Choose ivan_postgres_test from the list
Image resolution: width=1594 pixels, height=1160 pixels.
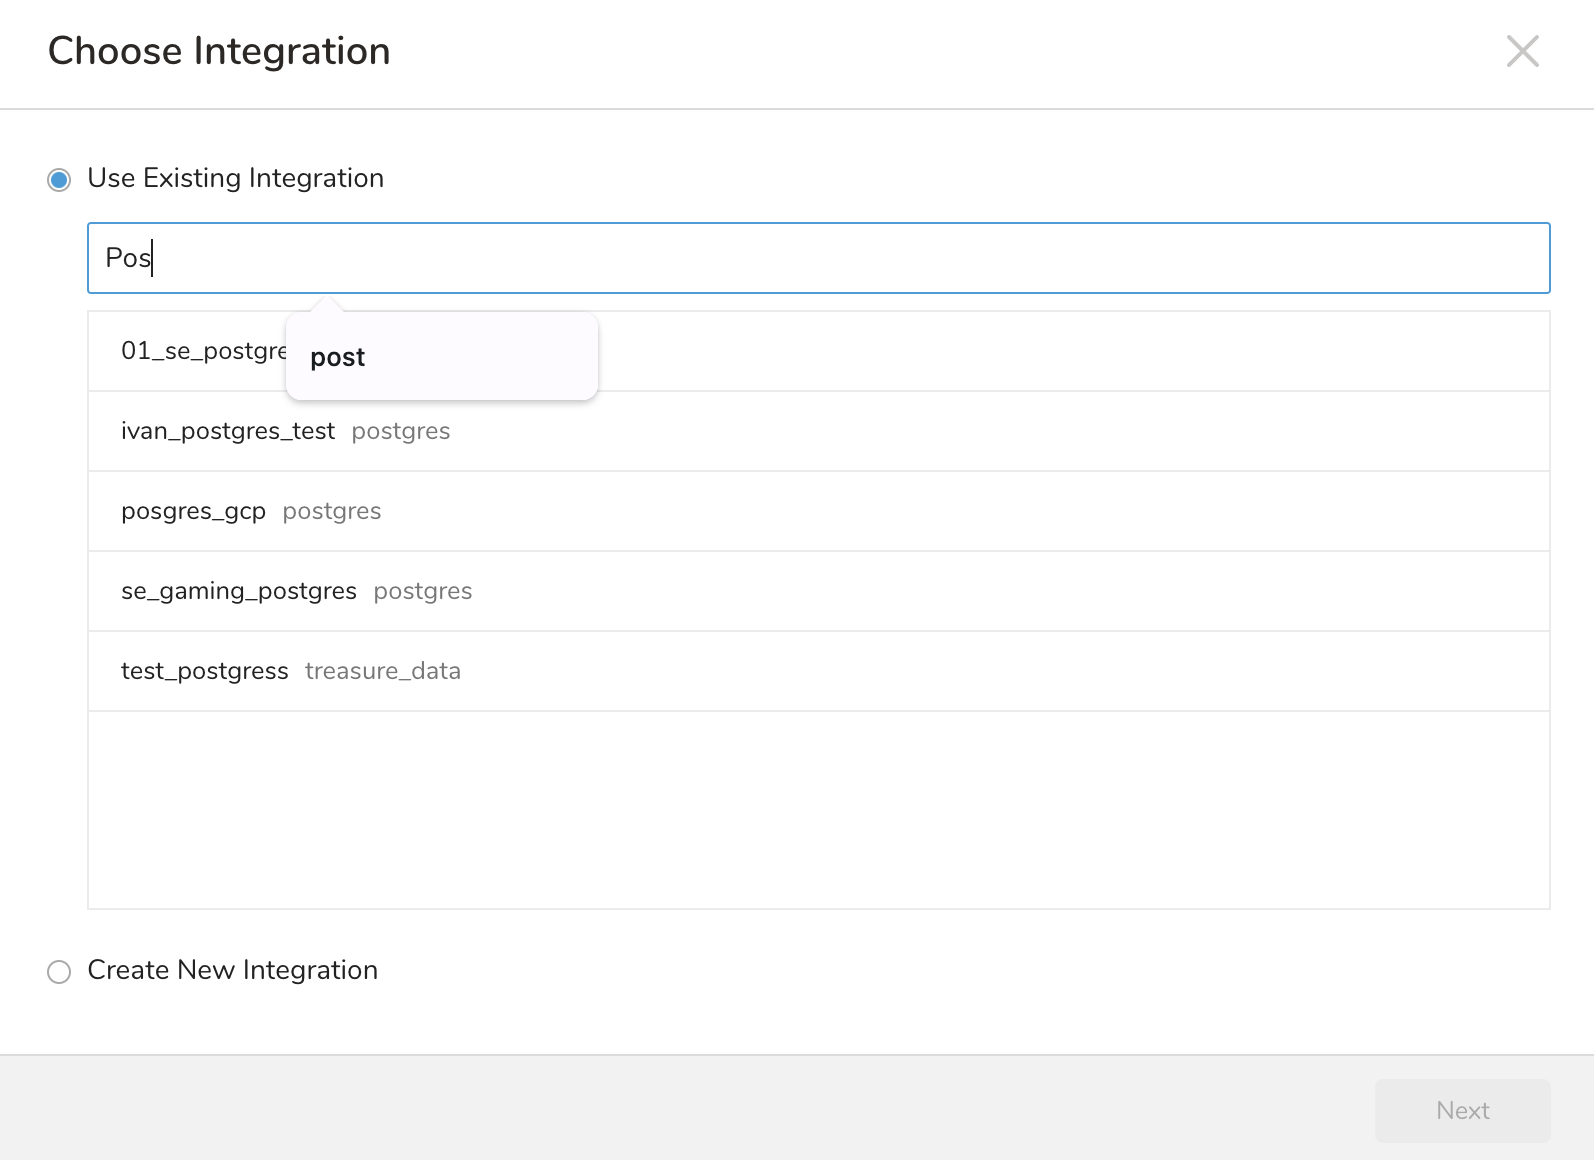[x=228, y=431]
